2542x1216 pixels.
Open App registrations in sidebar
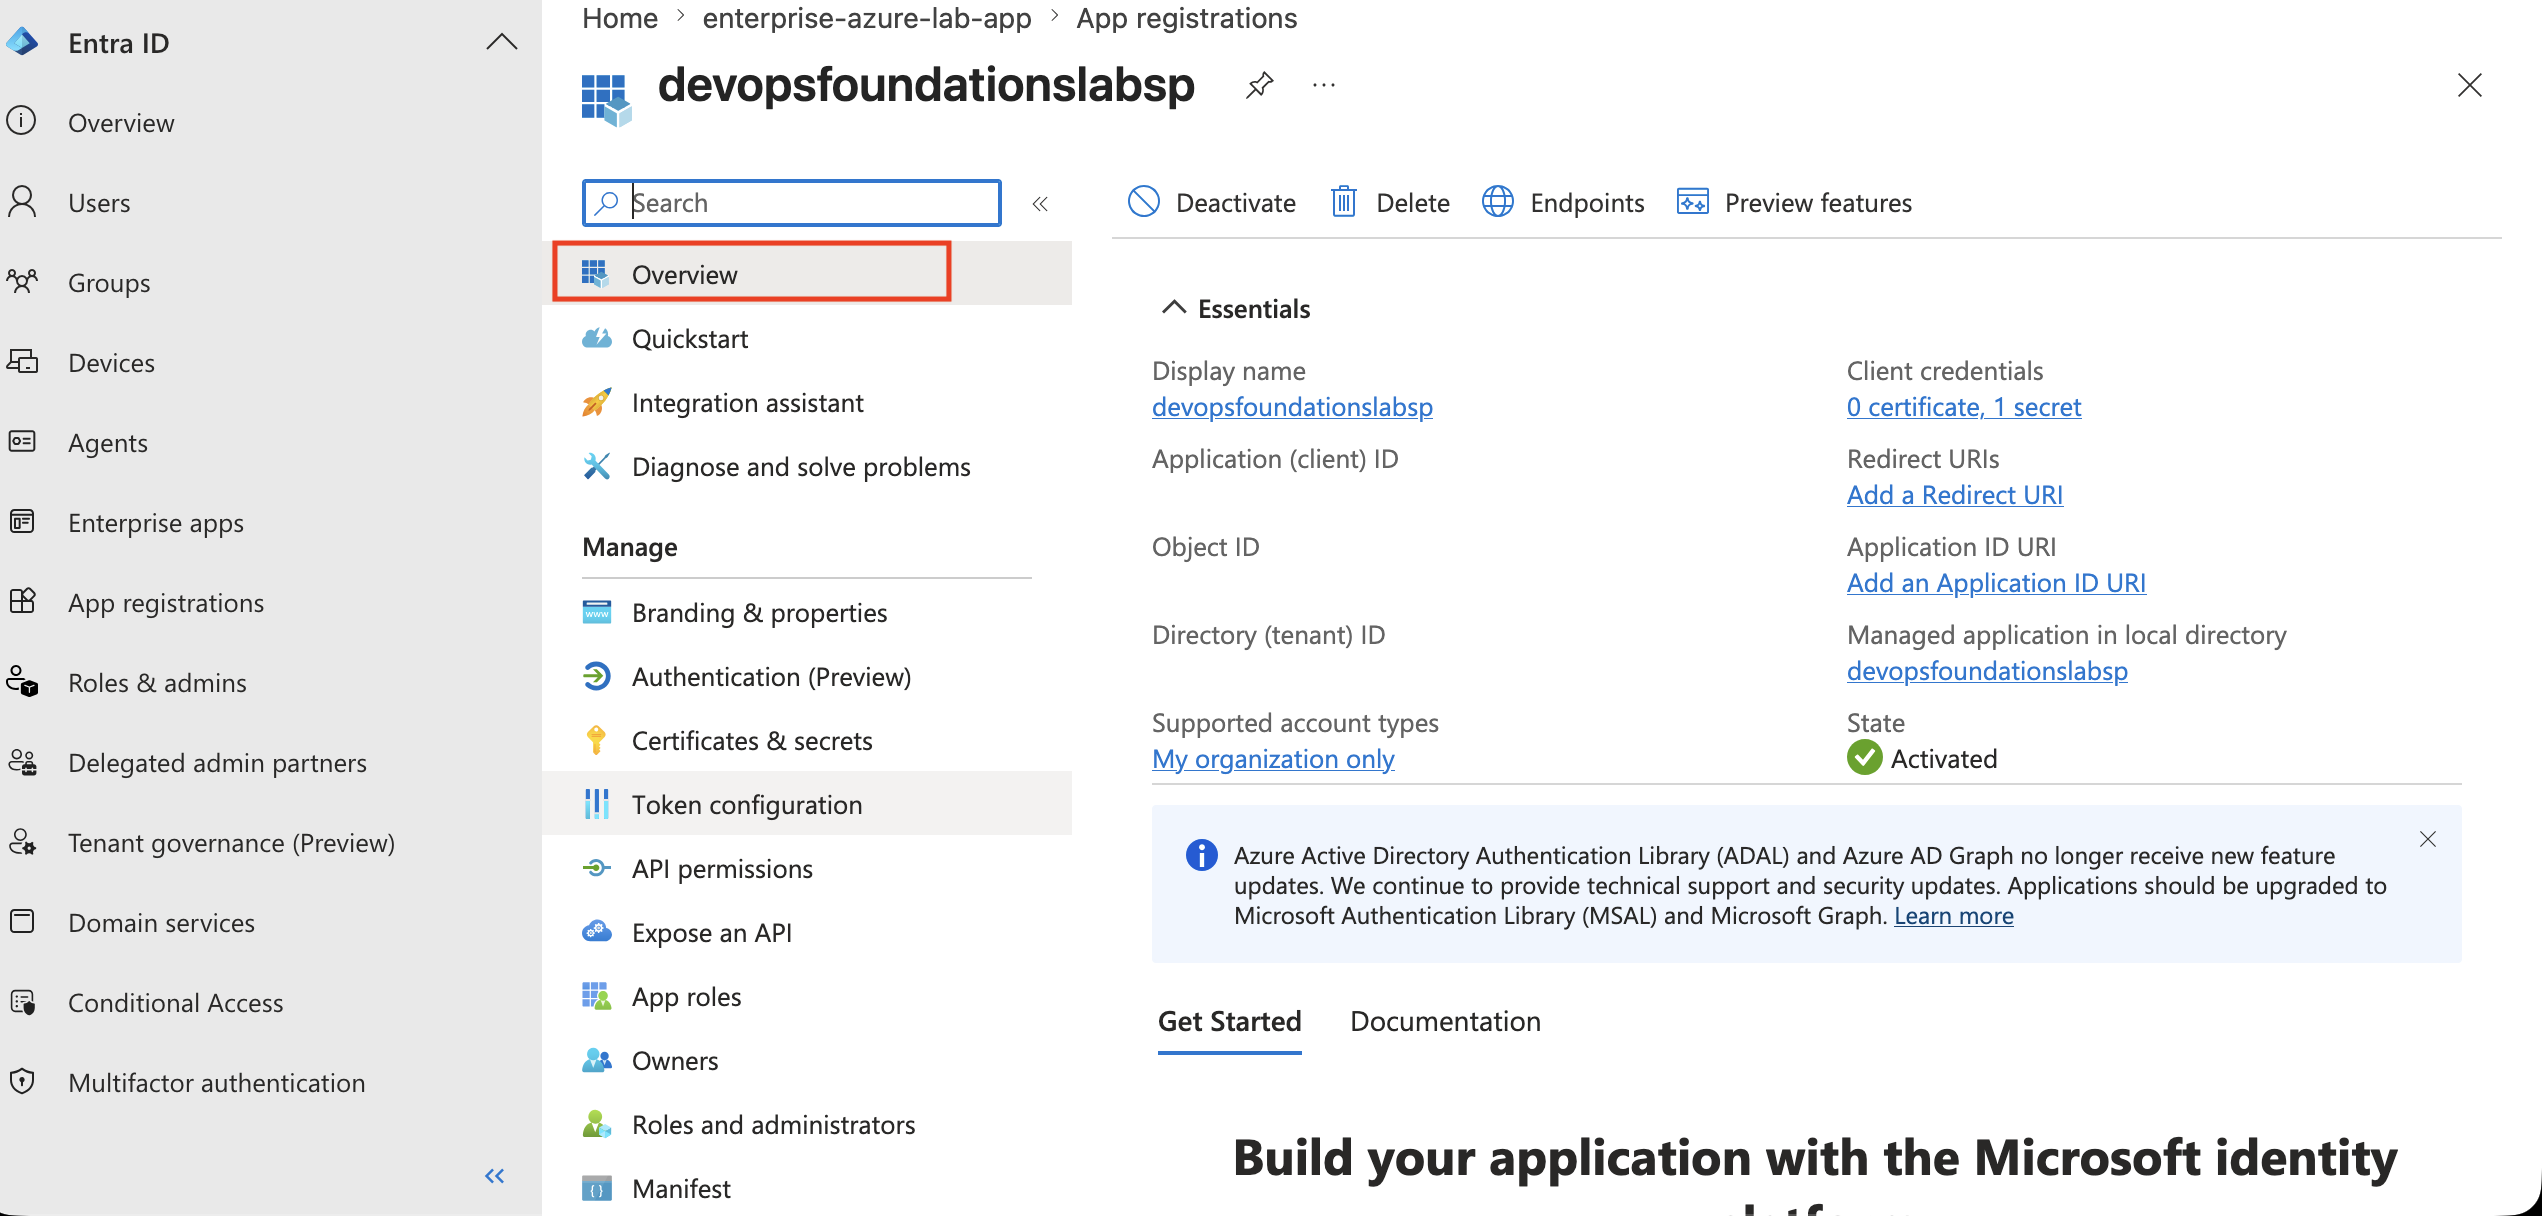[x=166, y=603]
